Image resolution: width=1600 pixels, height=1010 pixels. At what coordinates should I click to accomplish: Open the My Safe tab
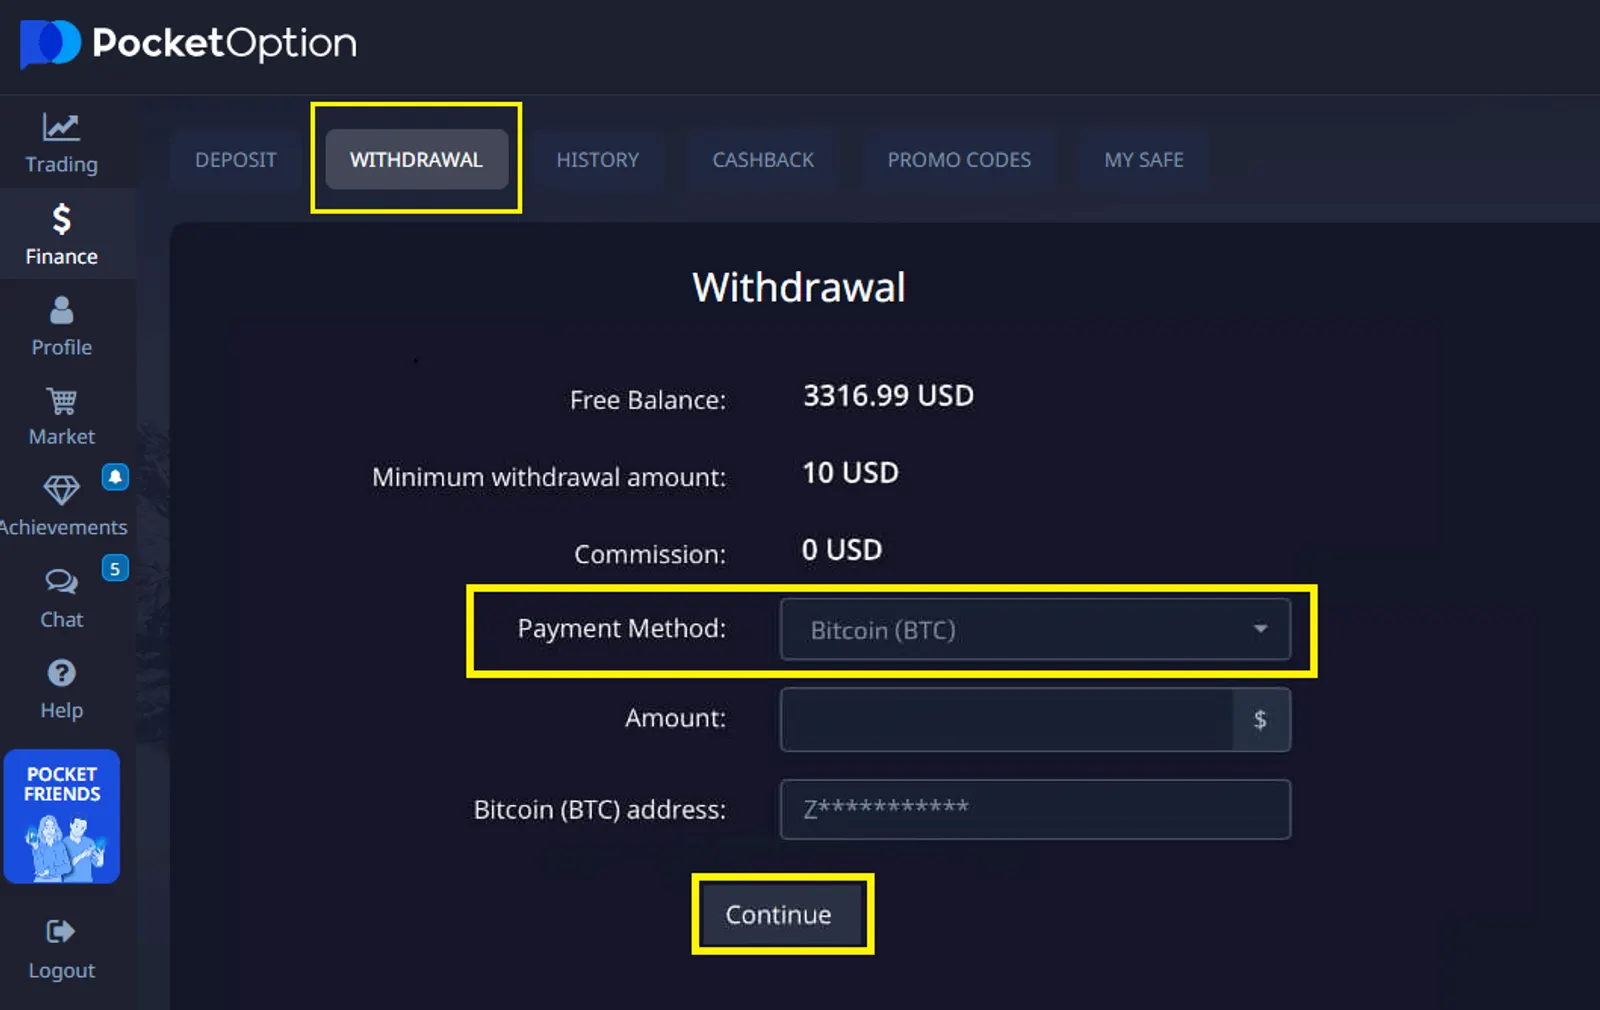coord(1144,160)
